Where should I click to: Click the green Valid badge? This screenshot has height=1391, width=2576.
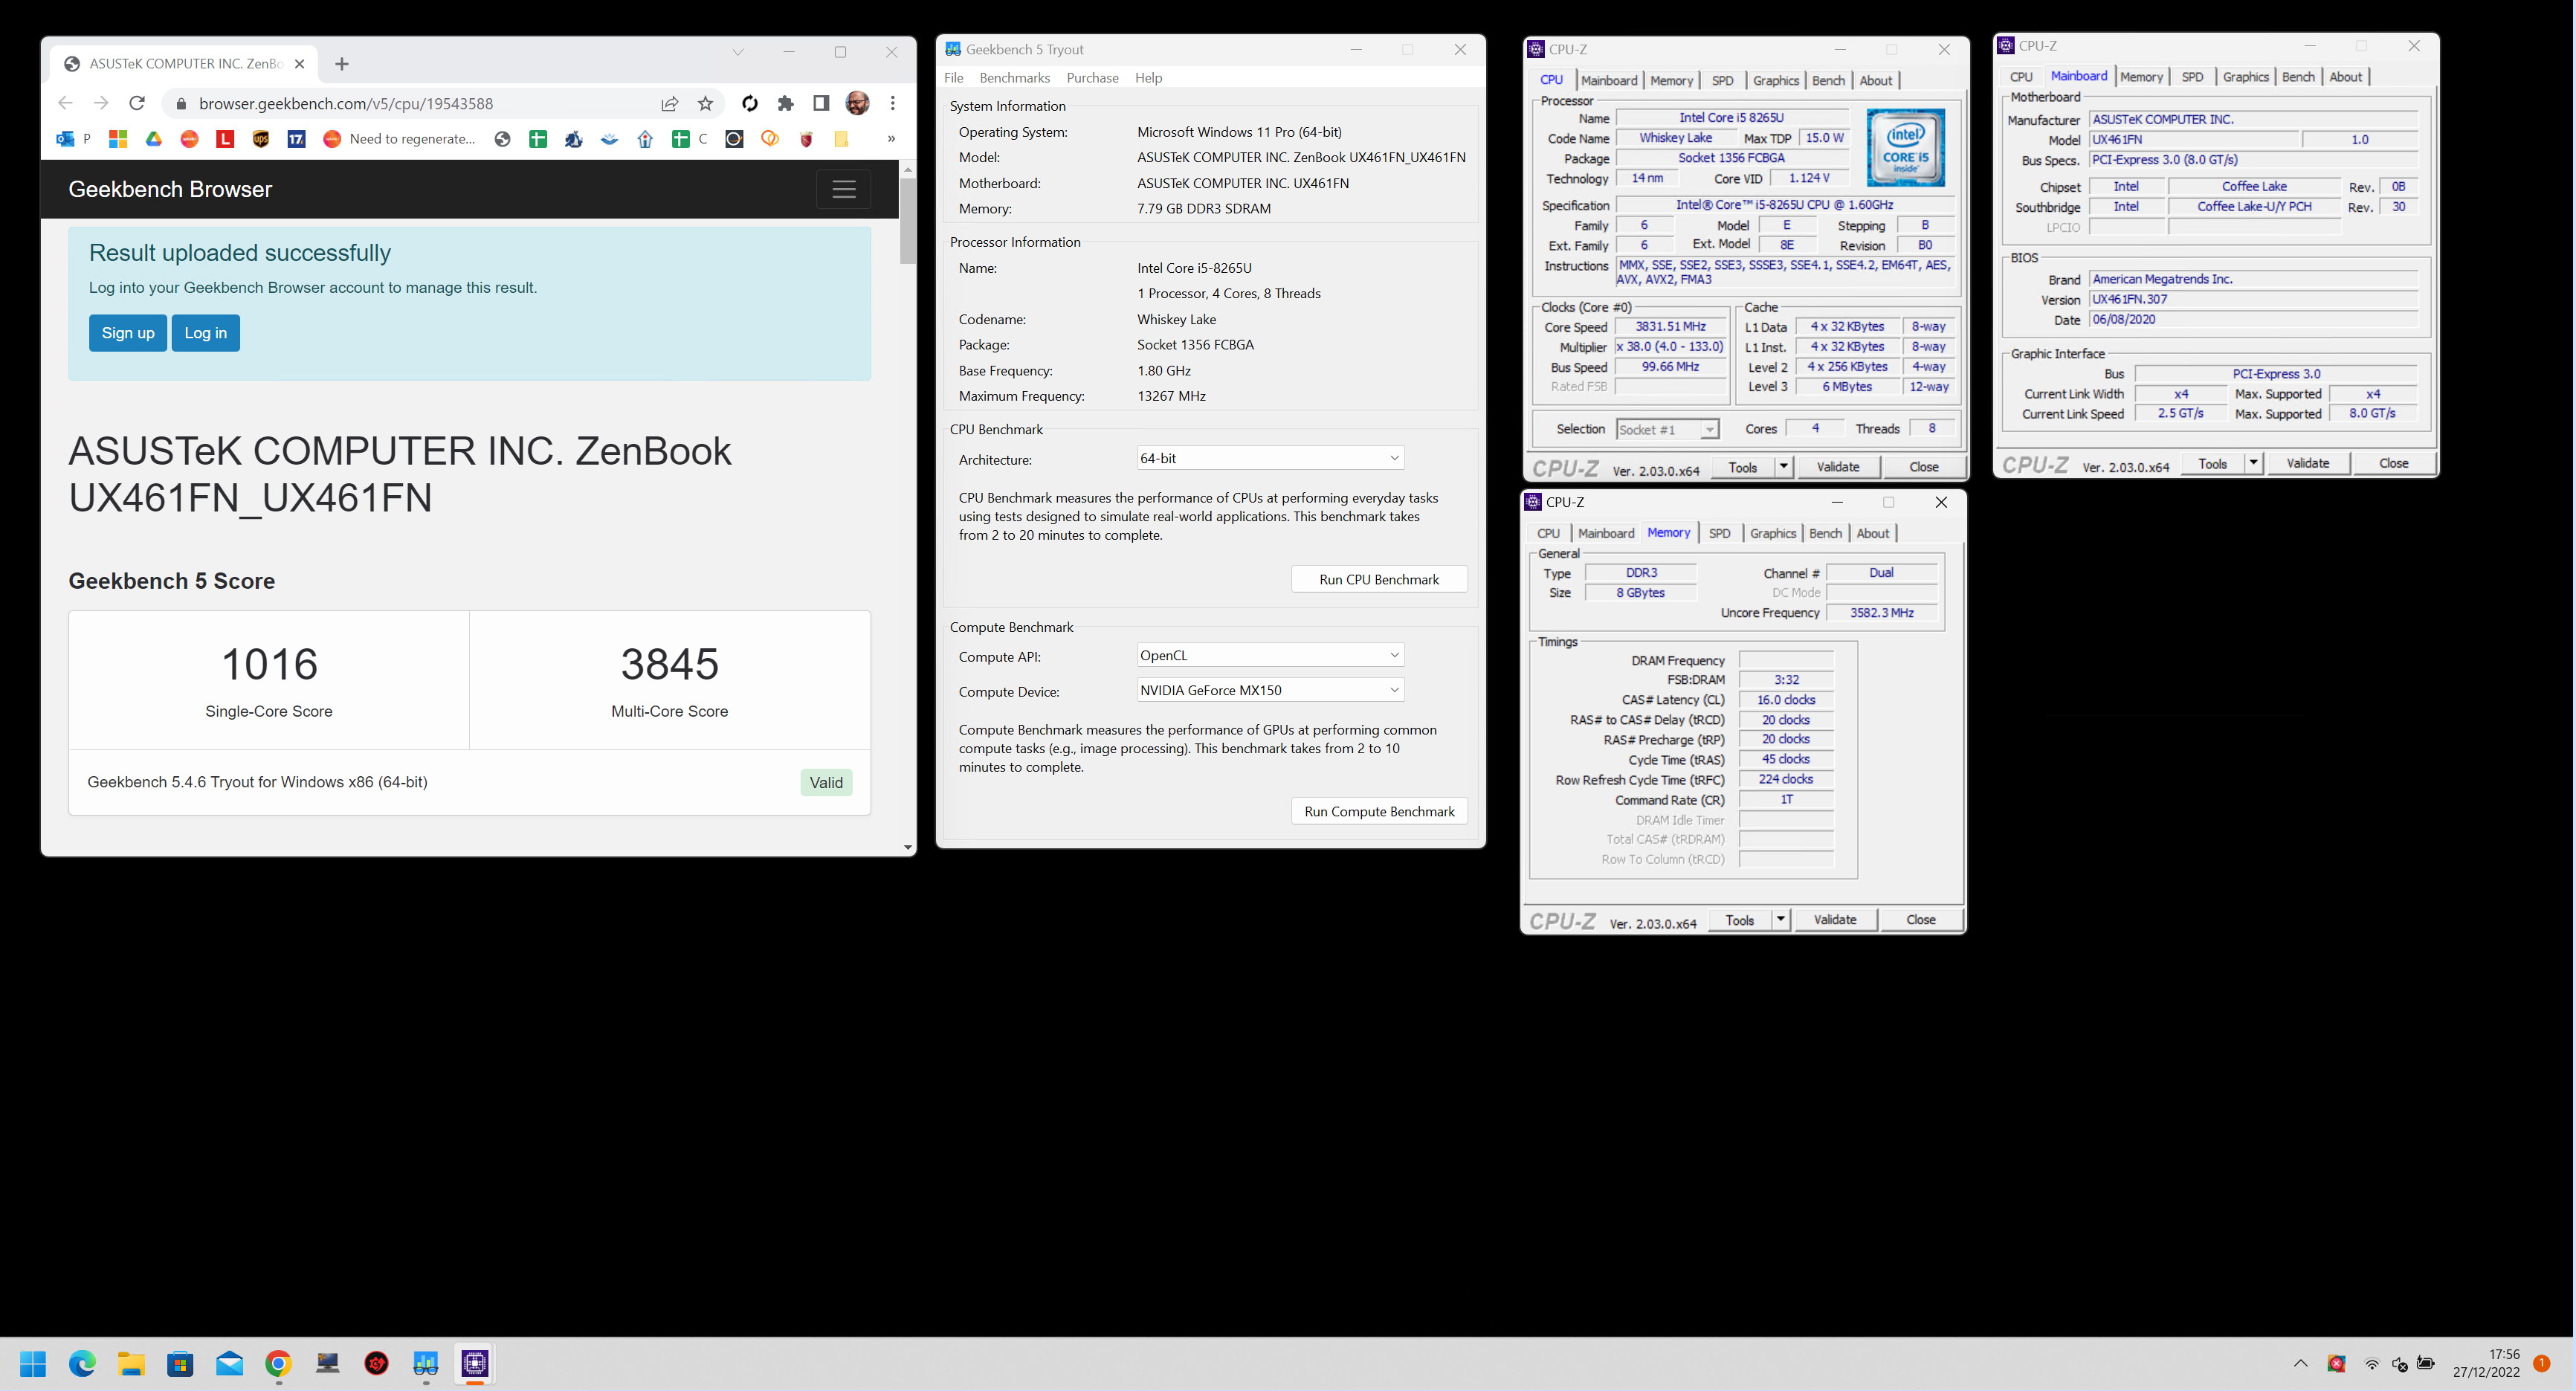pyautogui.click(x=826, y=783)
